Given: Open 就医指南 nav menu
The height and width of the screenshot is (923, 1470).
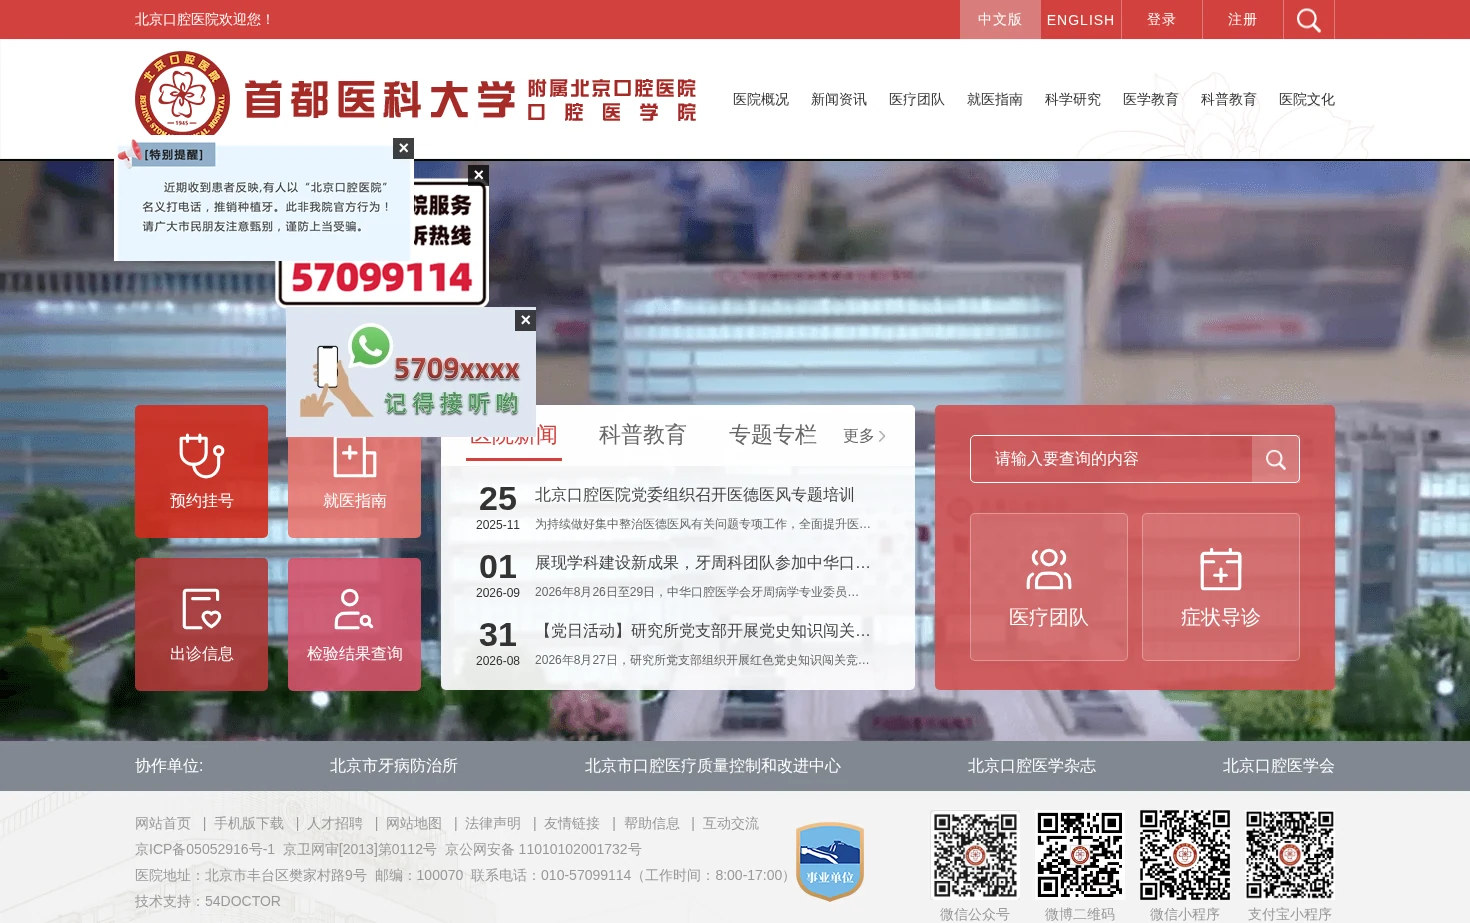Looking at the screenshot, I should click(x=995, y=99).
